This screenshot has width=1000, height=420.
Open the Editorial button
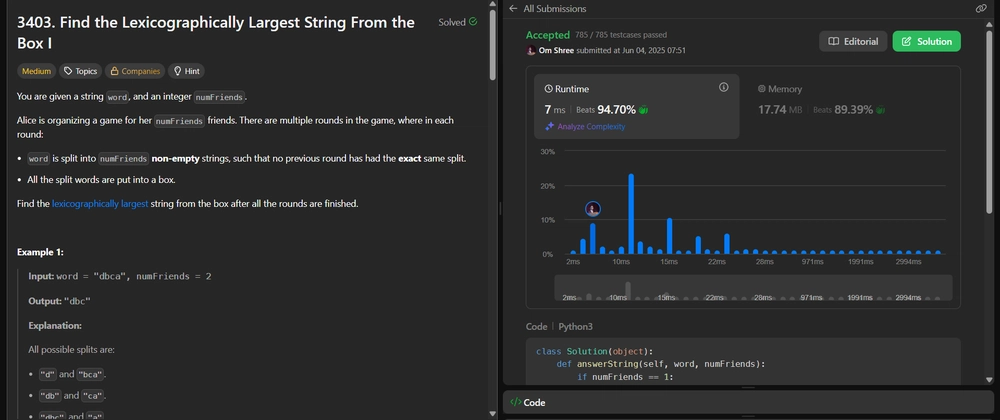853,41
